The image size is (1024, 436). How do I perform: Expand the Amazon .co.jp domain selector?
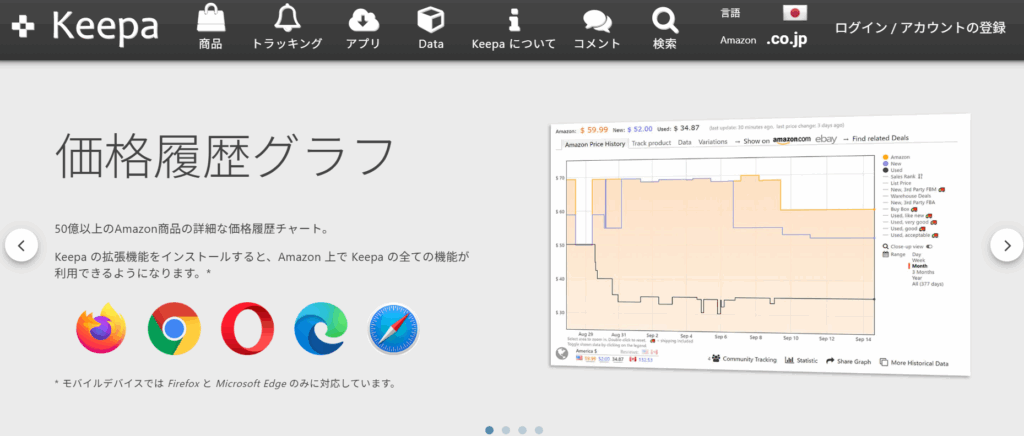coord(786,40)
